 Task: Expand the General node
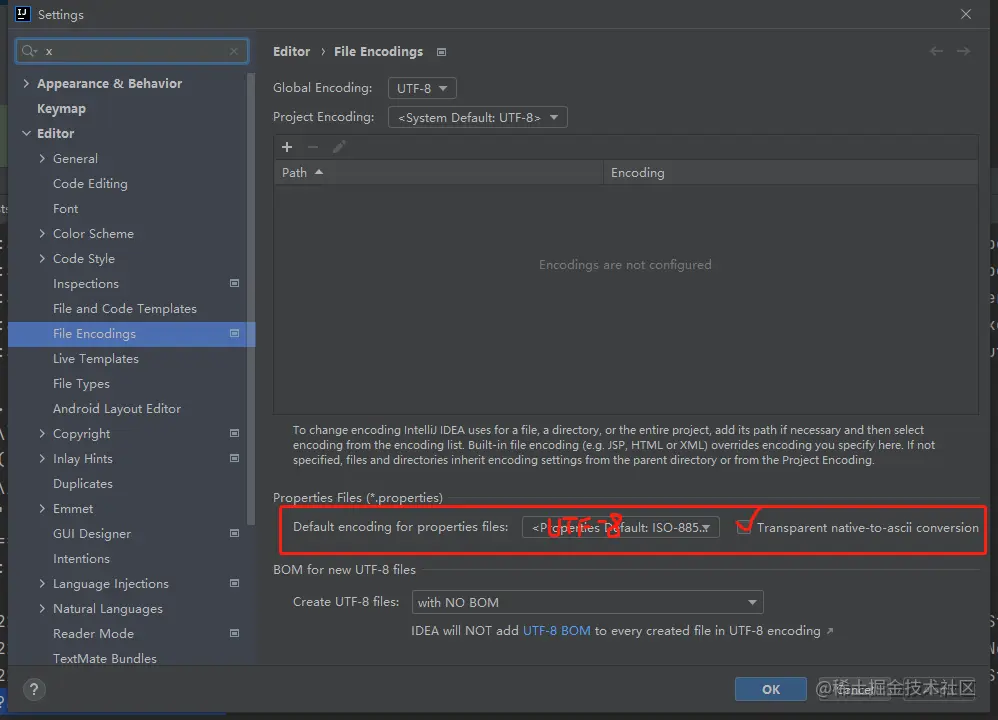click(42, 159)
